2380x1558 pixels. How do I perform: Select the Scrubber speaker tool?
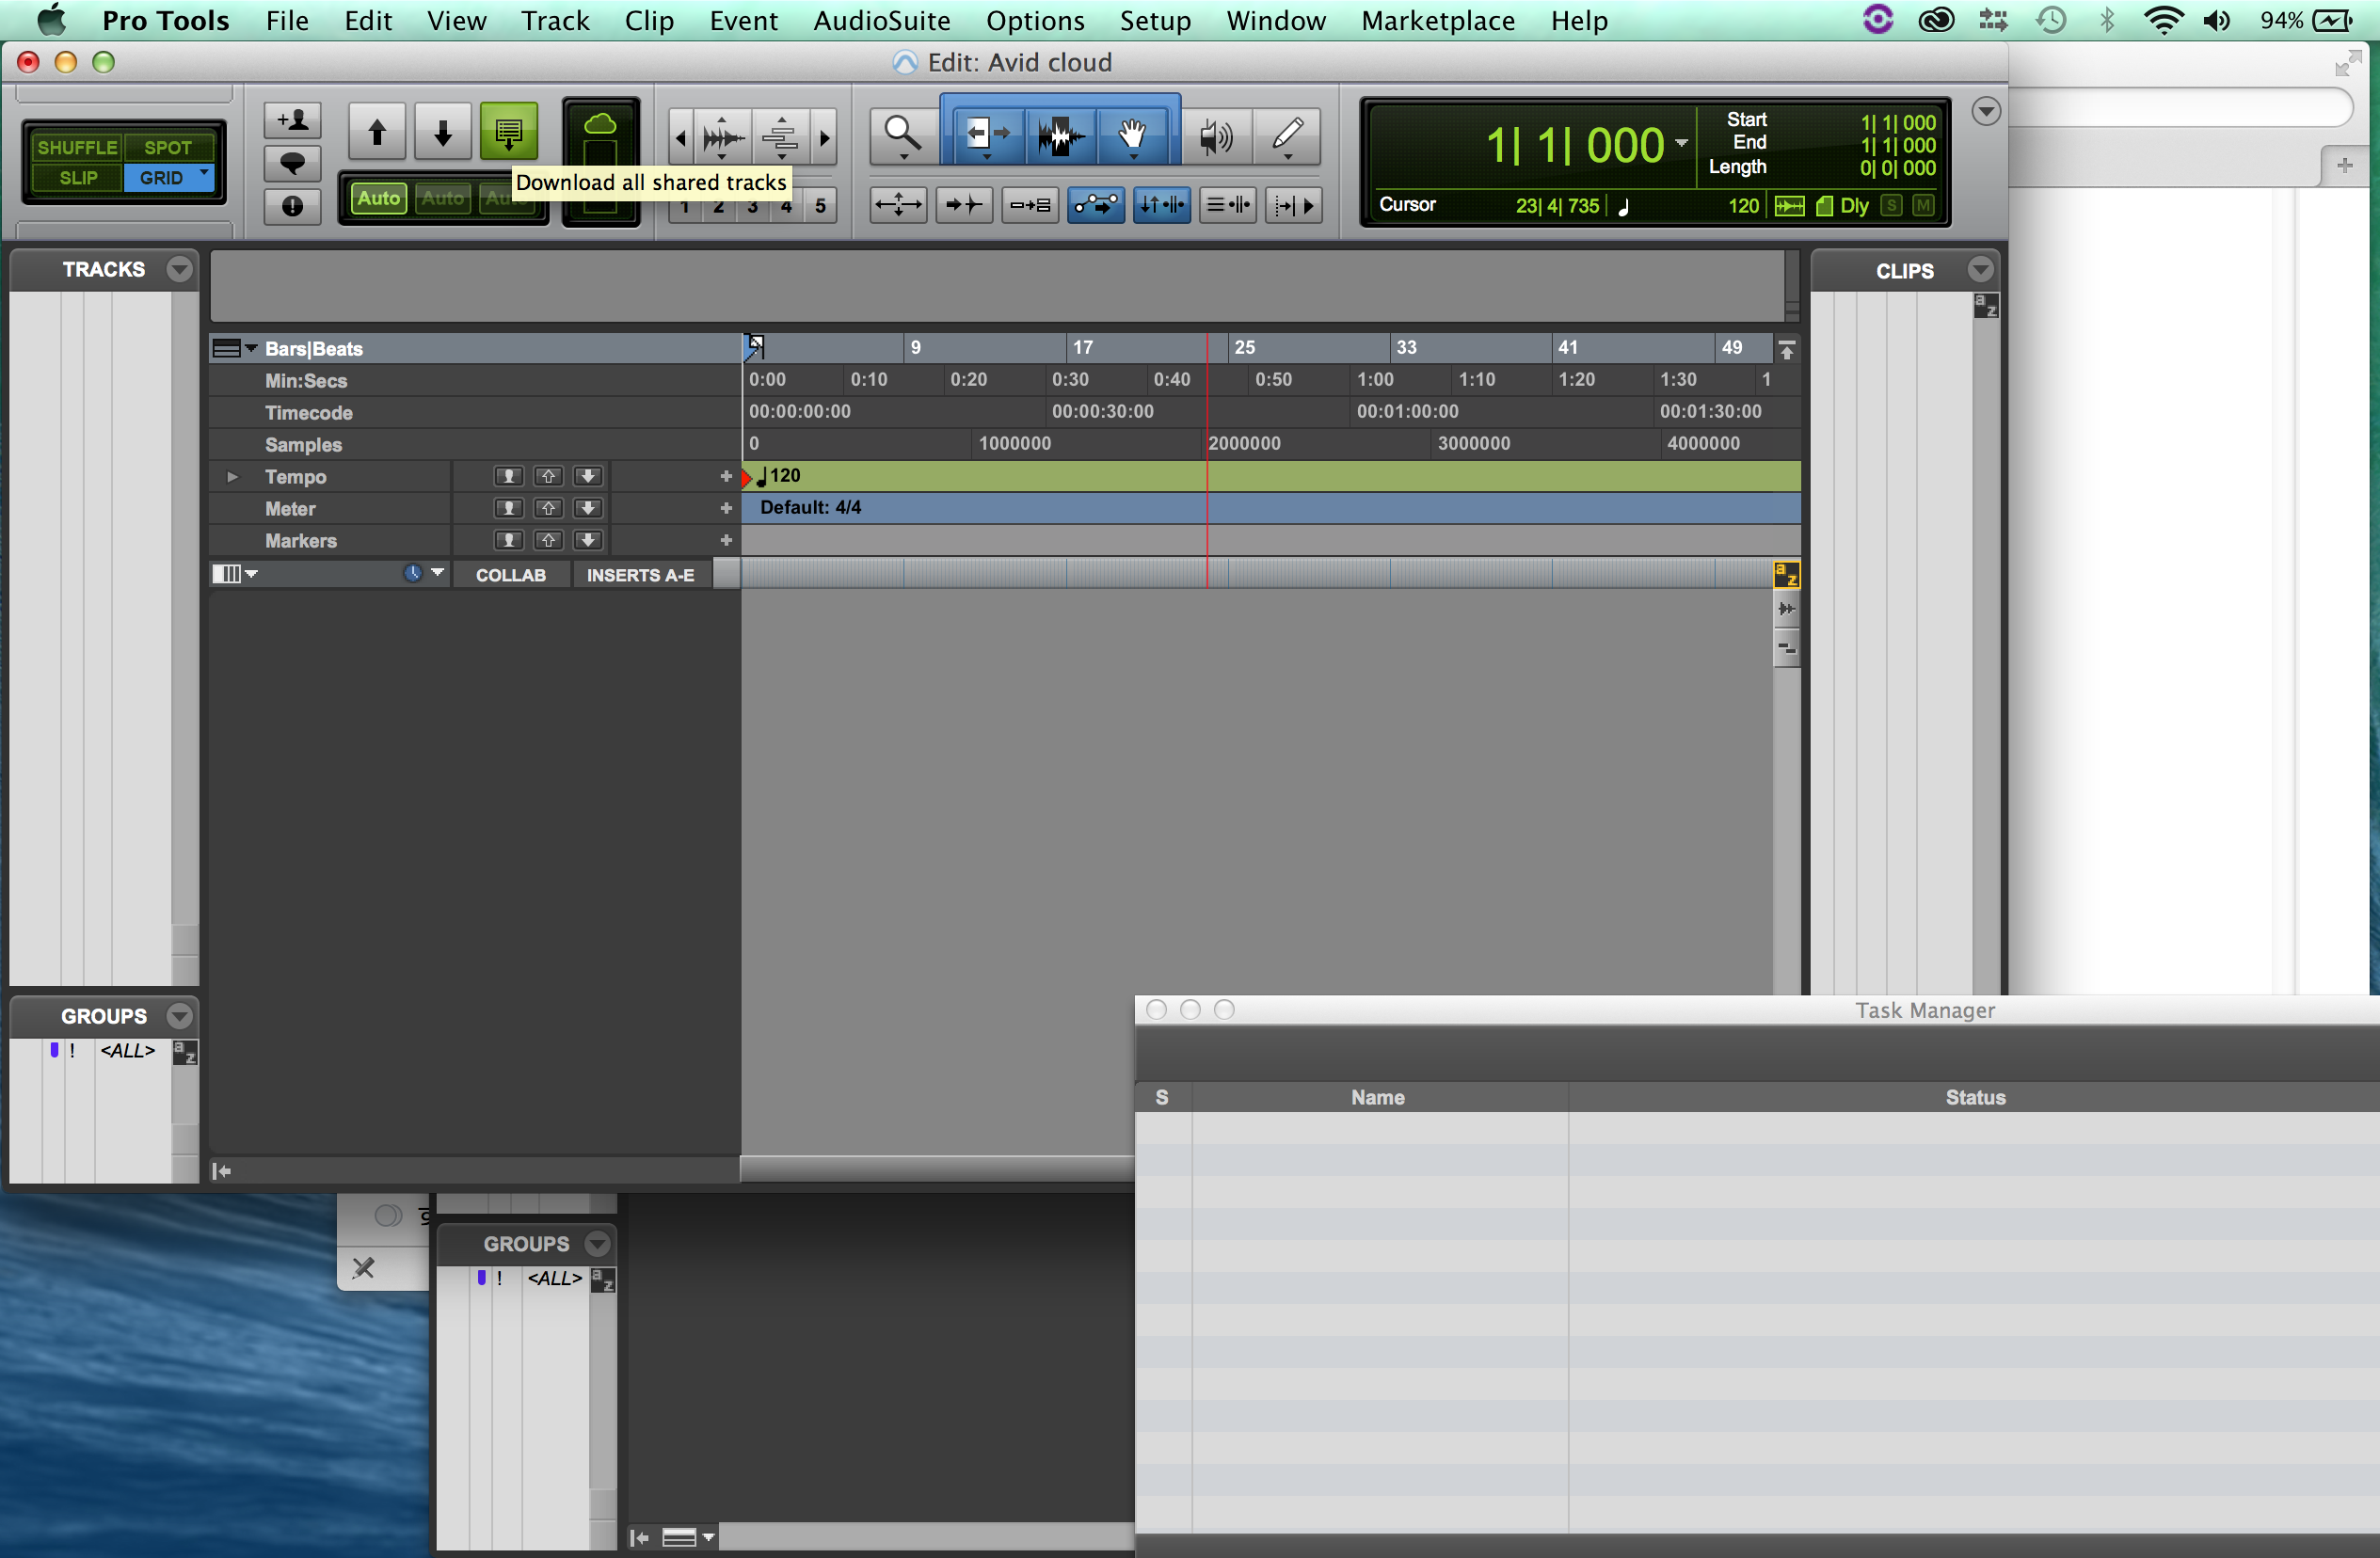[x=1215, y=135]
